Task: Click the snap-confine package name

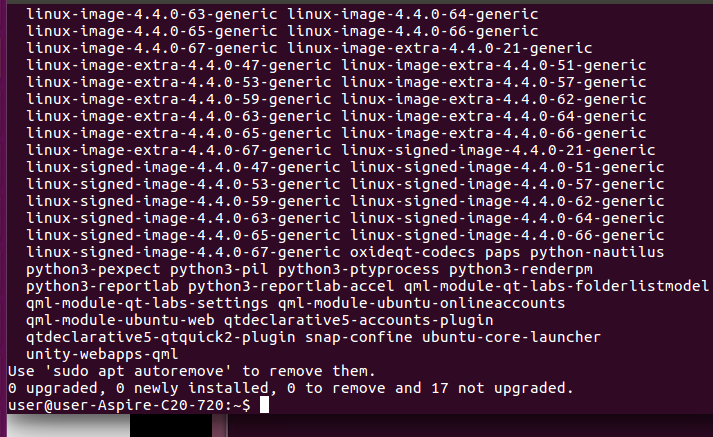Action: pos(359,337)
